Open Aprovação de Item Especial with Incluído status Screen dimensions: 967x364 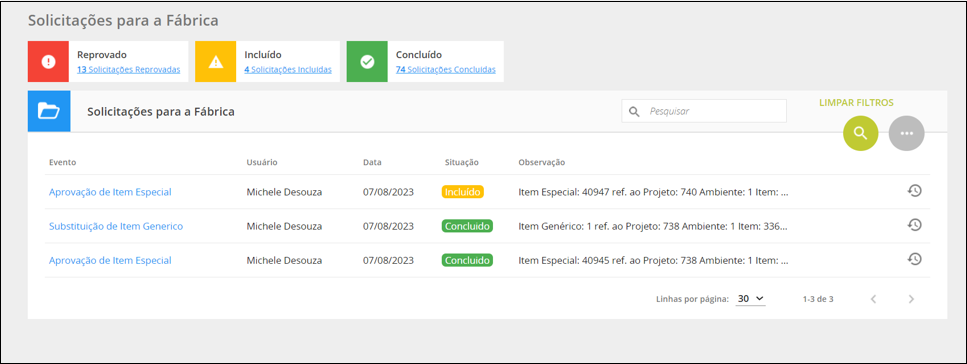pyautogui.click(x=110, y=192)
